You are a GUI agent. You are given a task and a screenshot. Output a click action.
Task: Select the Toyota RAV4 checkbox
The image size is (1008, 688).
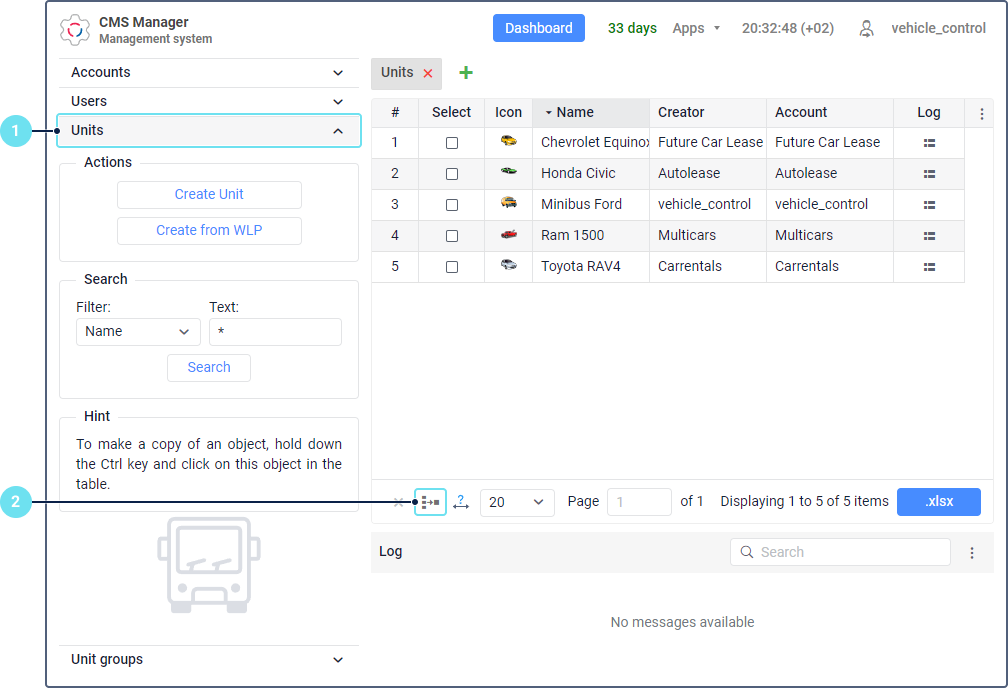[452, 267]
